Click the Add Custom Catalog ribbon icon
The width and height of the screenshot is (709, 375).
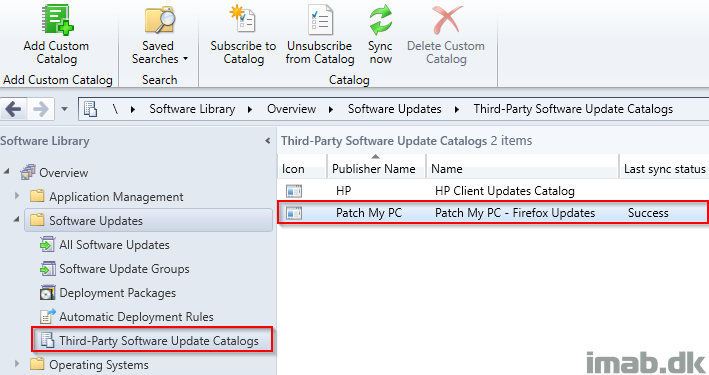pyautogui.click(x=57, y=20)
